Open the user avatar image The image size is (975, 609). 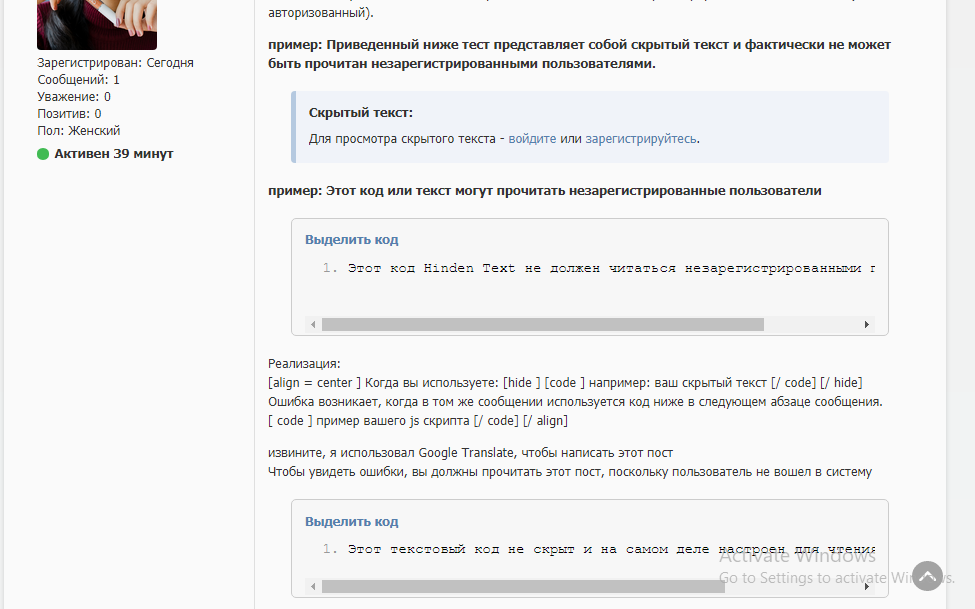point(97,24)
